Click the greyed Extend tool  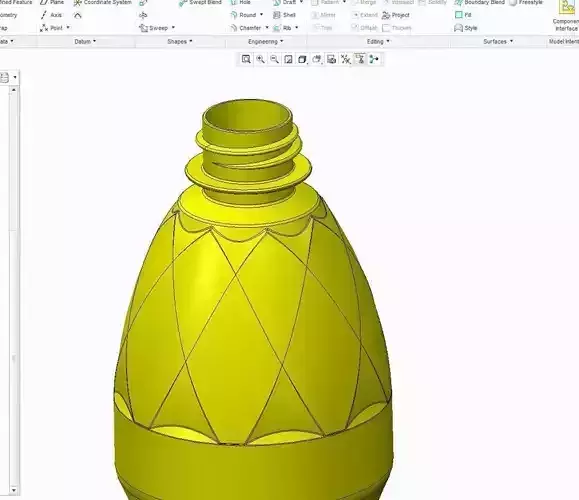click(364, 15)
